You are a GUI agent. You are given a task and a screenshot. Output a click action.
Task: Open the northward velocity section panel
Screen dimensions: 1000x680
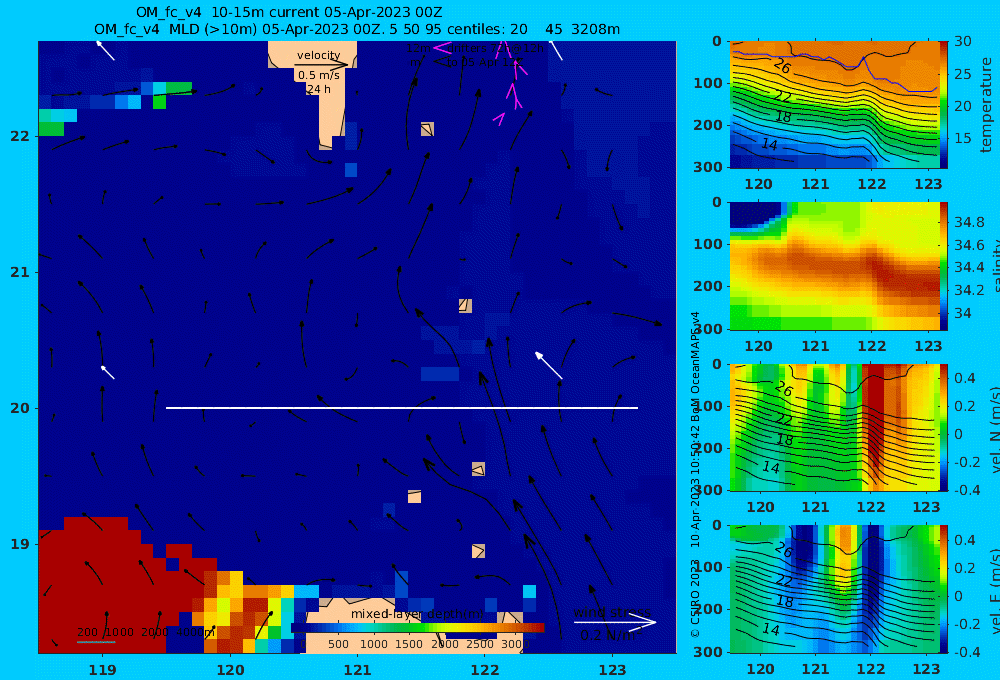click(x=834, y=427)
